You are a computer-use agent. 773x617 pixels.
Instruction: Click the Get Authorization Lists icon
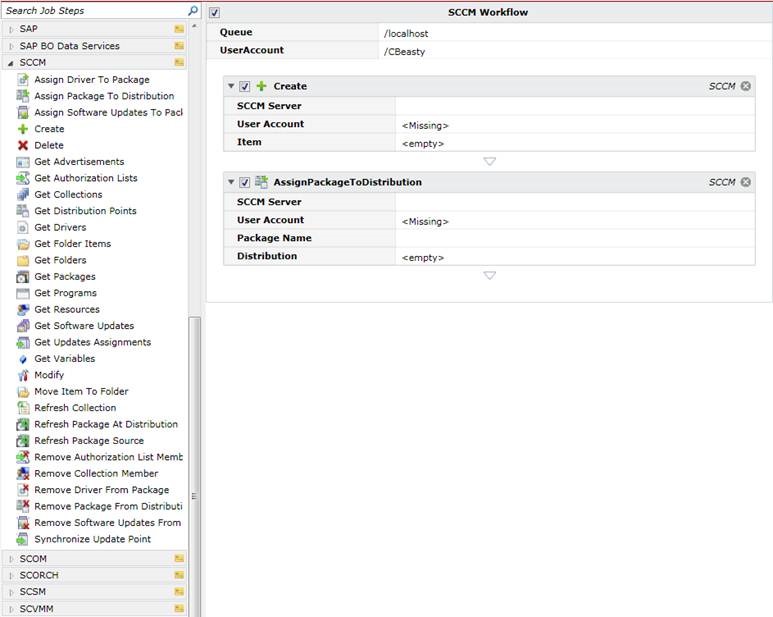click(23, 178)
